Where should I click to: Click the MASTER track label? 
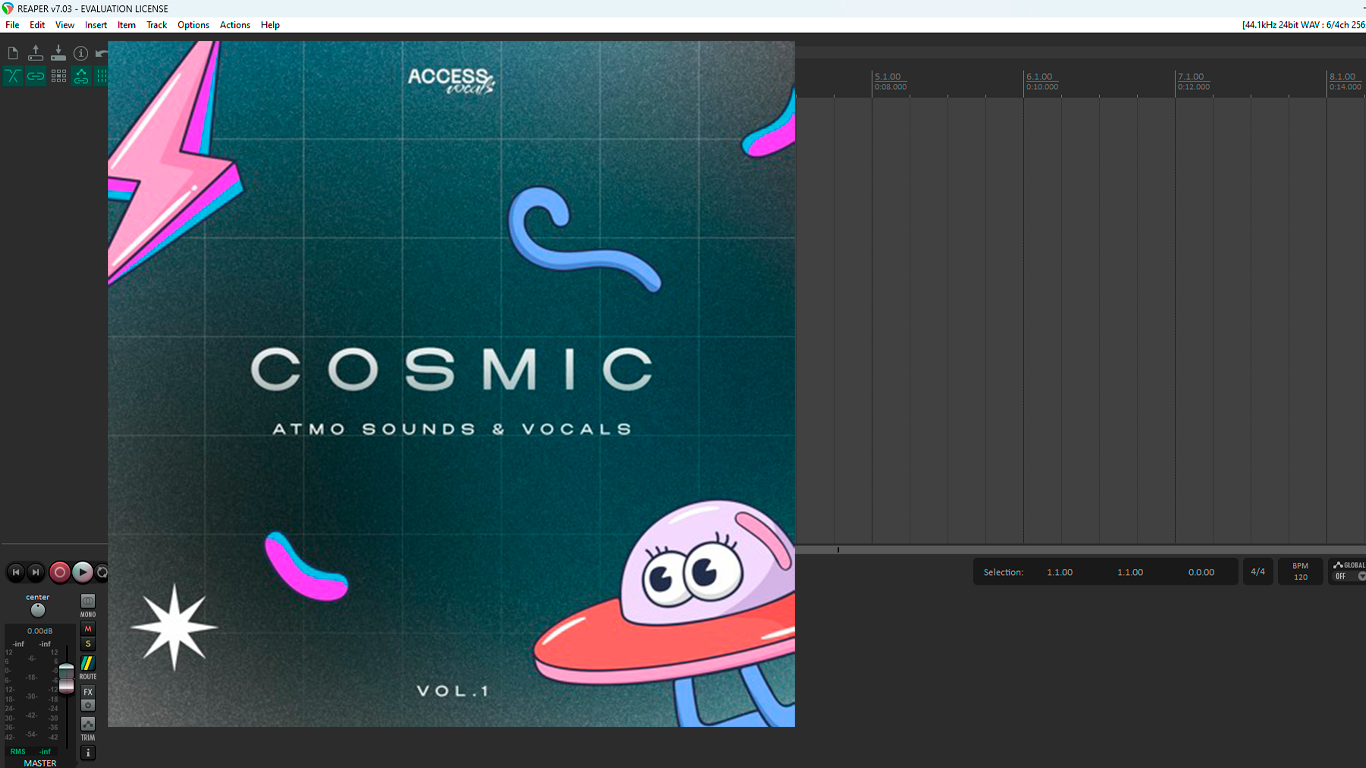40,763
